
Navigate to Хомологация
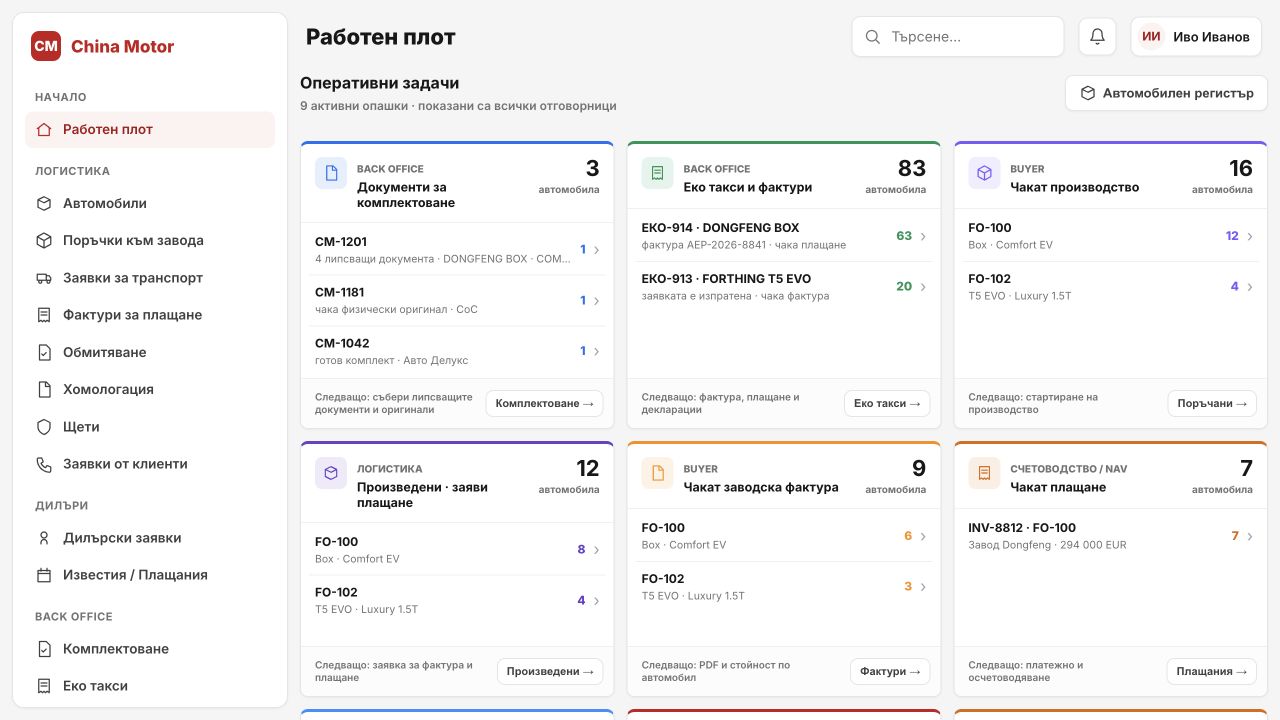coord(150,389)
